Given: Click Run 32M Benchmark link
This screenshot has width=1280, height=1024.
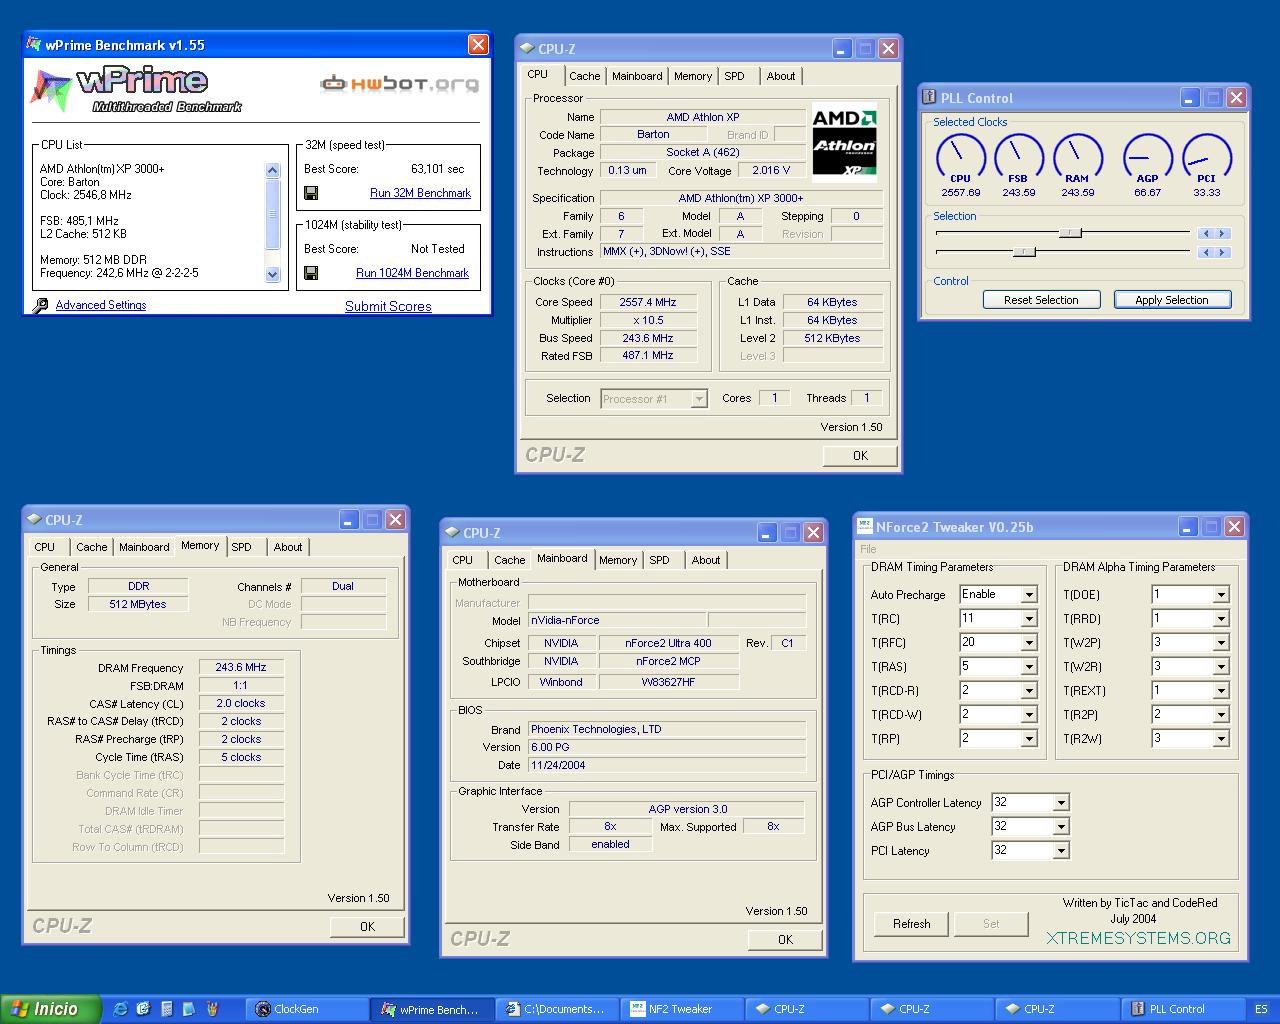Looking at the screenshot, I should [x=420, y=193].
